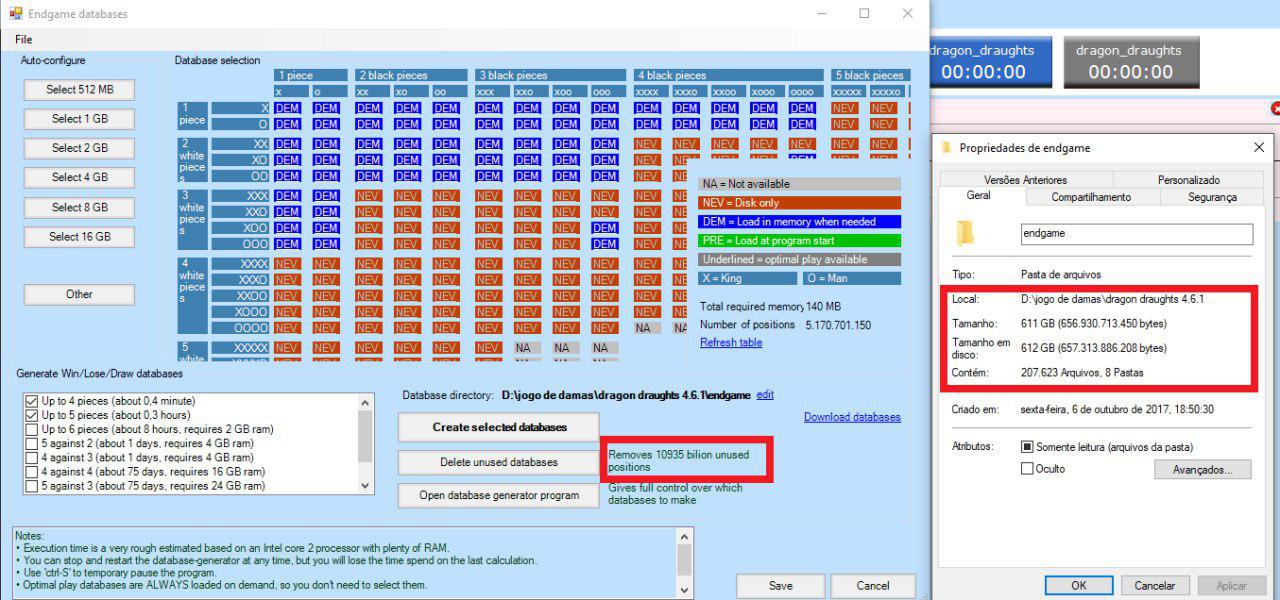Image resolution: width=1280 pixels, height=600 pixels.
Task: Open the Download databases link
Action: click(x=852, y=417)
